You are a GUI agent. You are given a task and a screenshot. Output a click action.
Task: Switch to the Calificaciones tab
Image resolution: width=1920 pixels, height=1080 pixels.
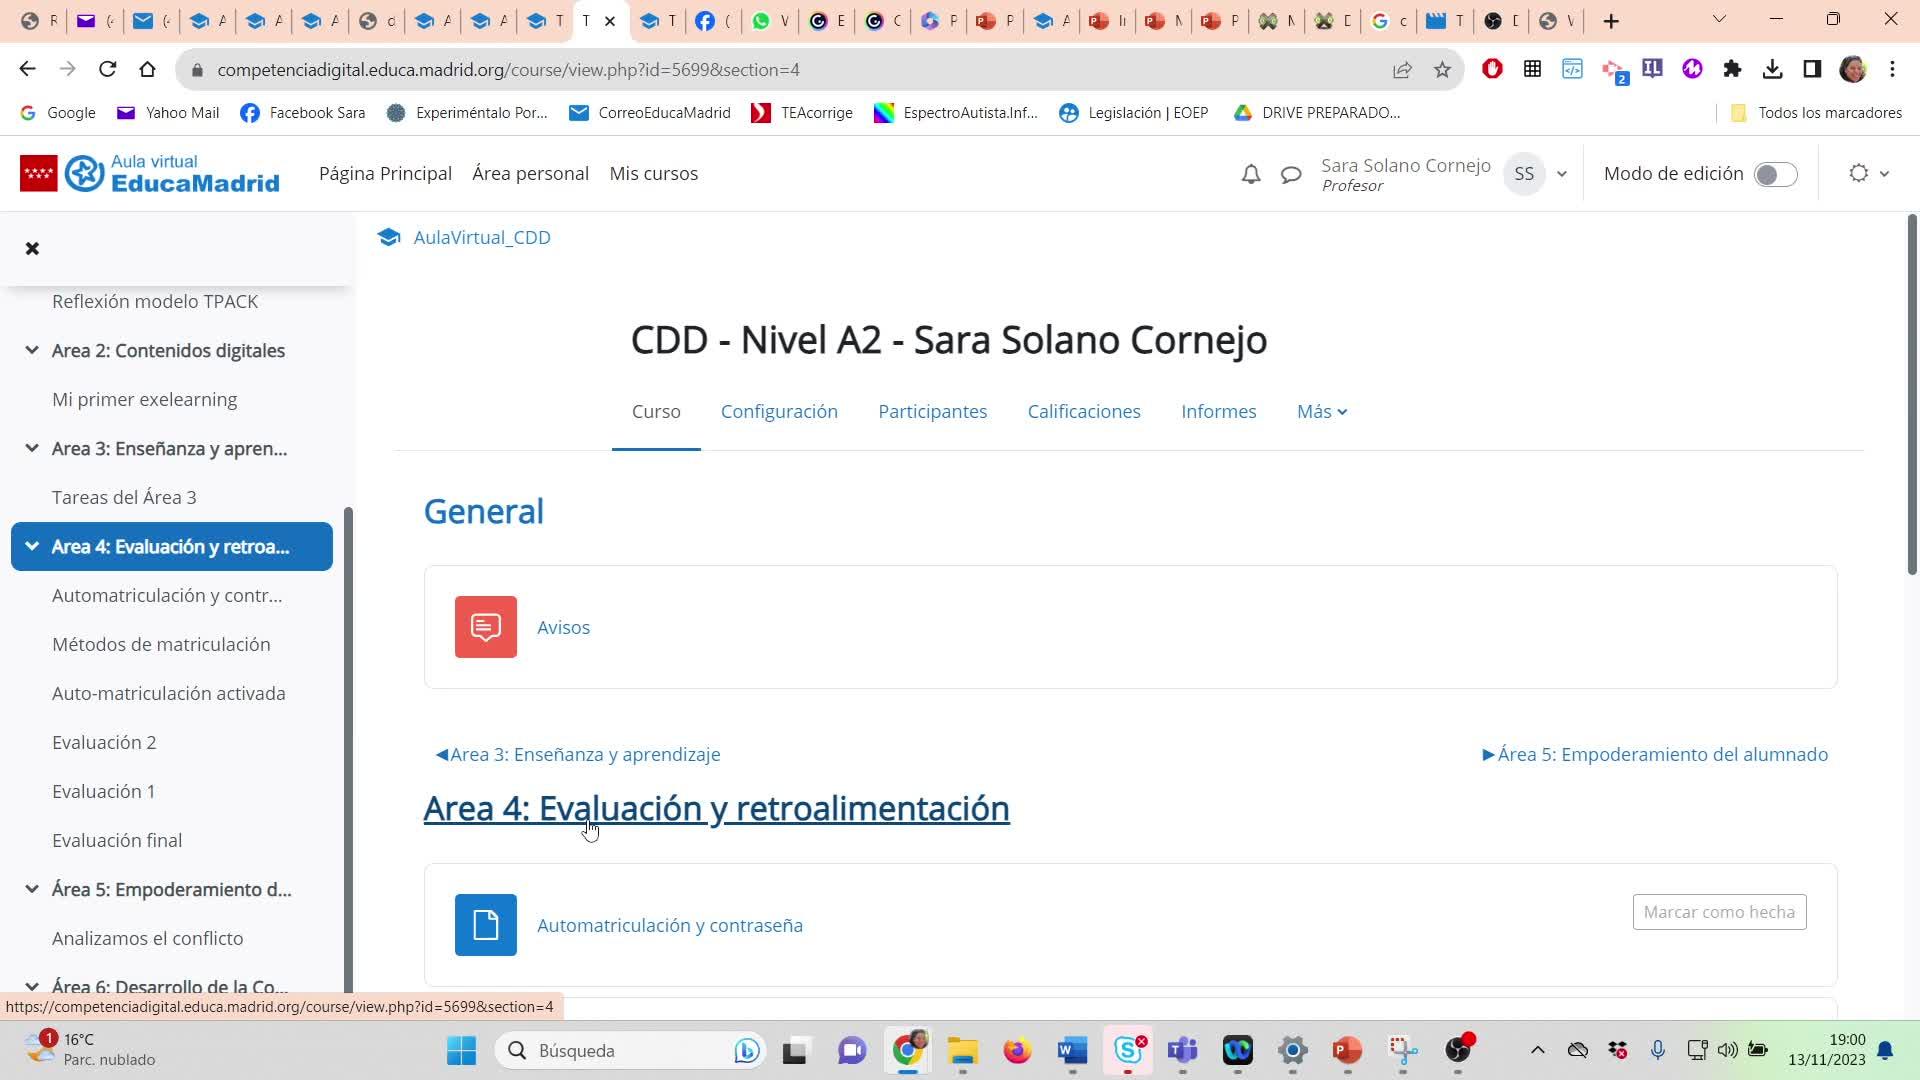pyautogui.click(x=1083, y=411)
